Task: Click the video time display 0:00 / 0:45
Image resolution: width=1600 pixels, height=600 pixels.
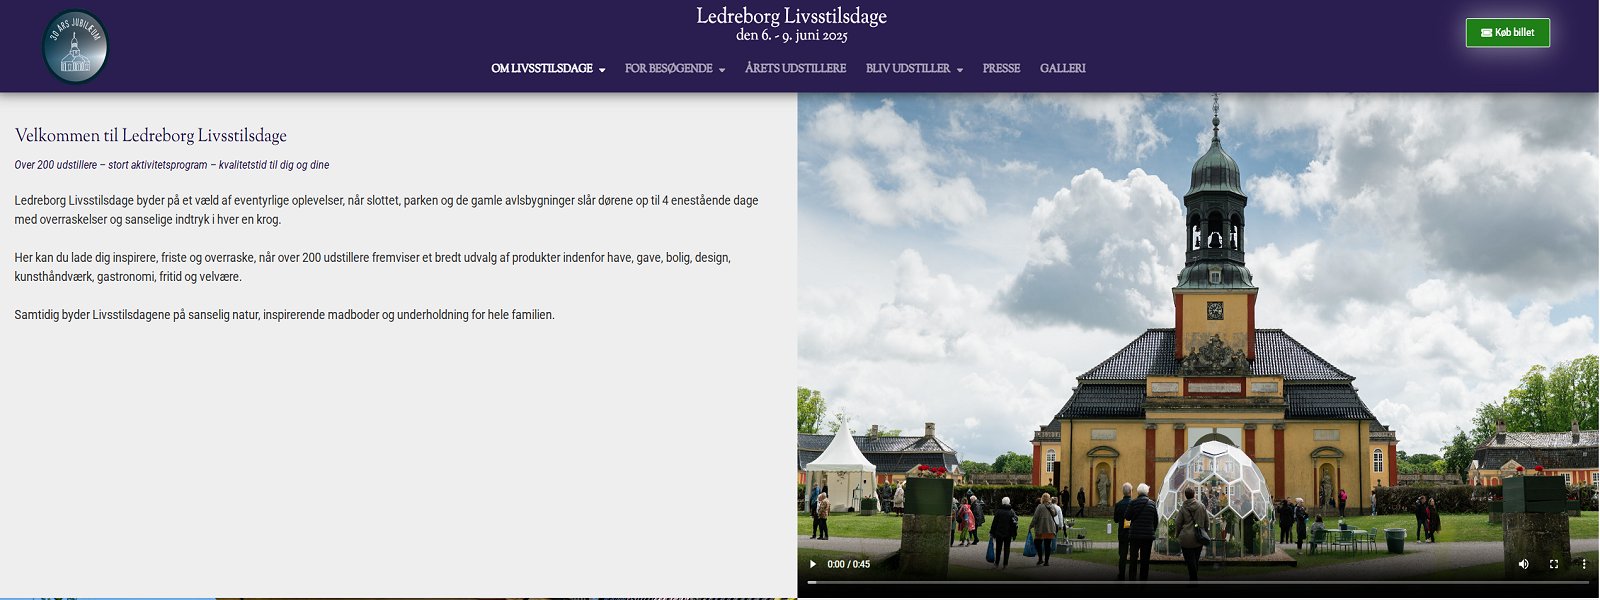Action: pos(848,564)
